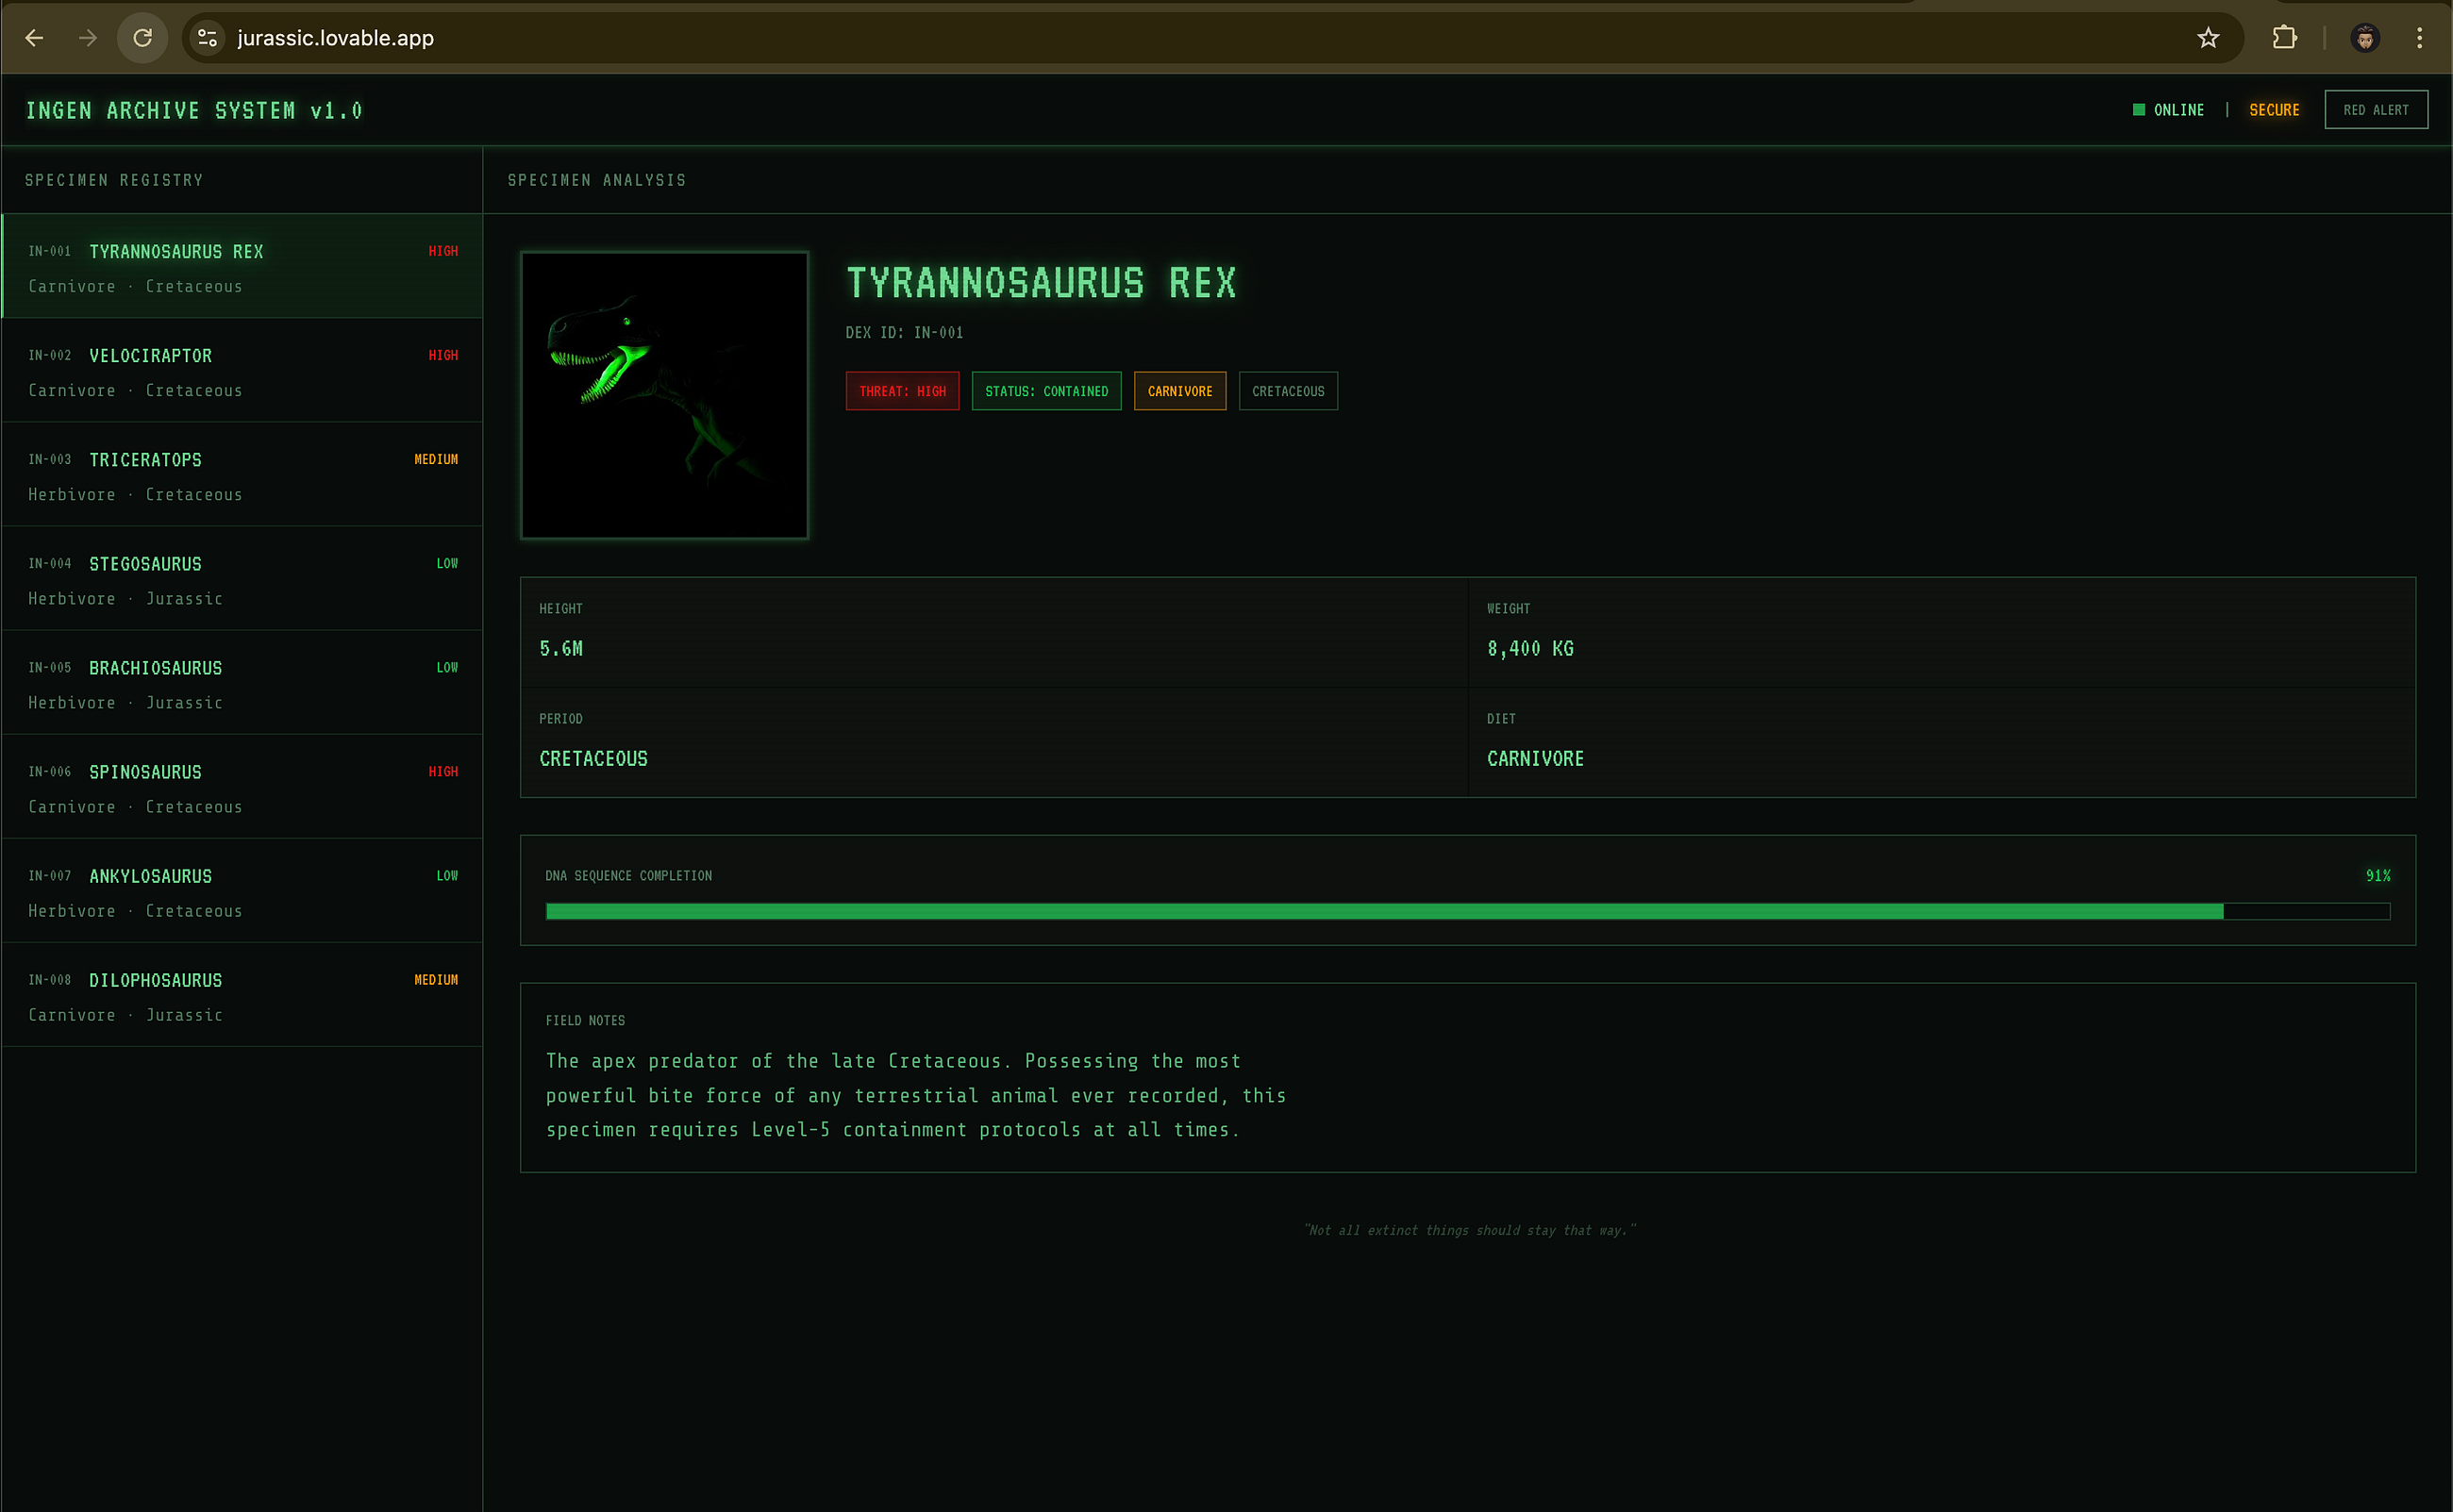
Task: Select Brachiosaurus in specimen registry
Action: [242, 682]
